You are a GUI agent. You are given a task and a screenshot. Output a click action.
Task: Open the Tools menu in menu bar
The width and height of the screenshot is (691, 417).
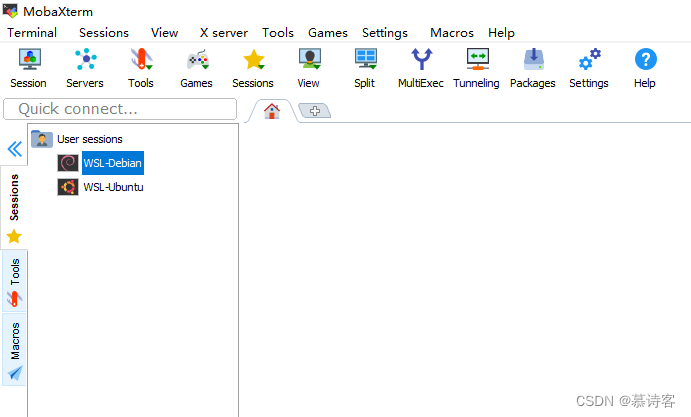(x=278, y=33)
